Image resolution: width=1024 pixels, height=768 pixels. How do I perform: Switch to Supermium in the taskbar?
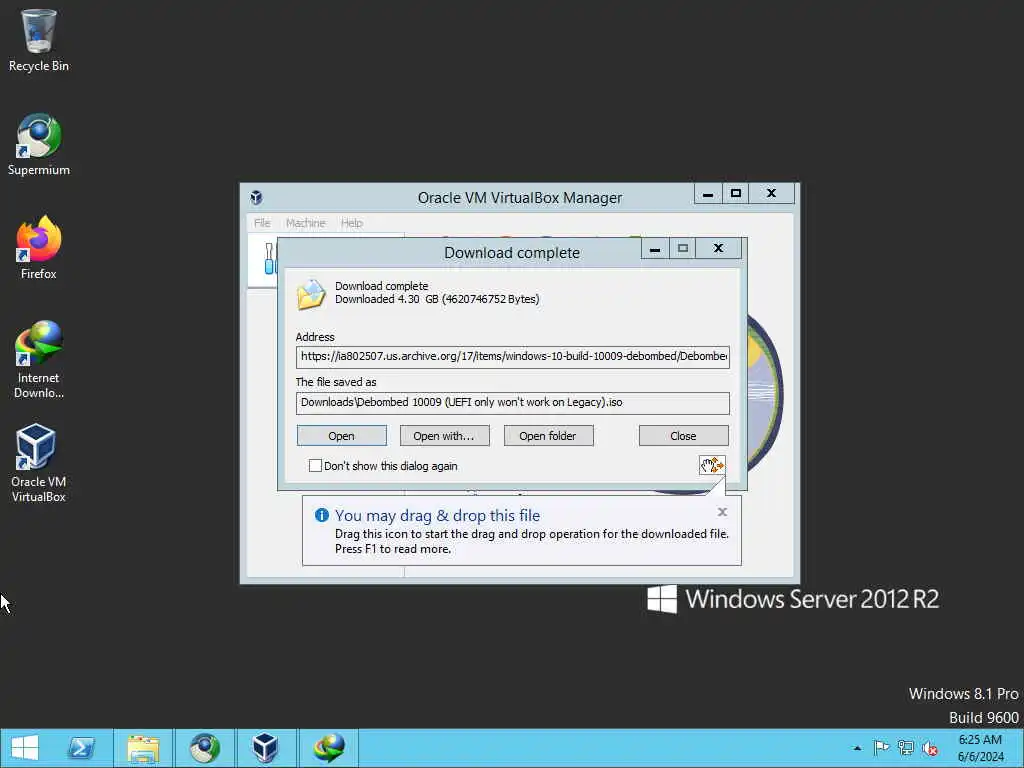point(204,748)
